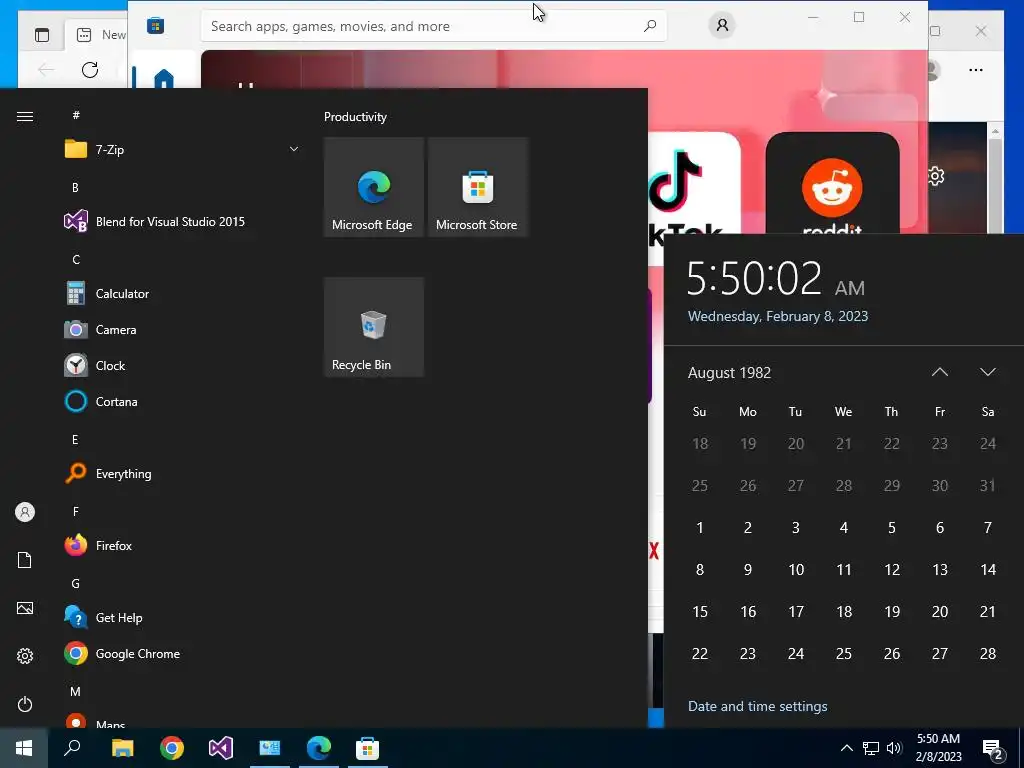Click the letter G section header
The image size is (1024, 768).
[76, 583]
